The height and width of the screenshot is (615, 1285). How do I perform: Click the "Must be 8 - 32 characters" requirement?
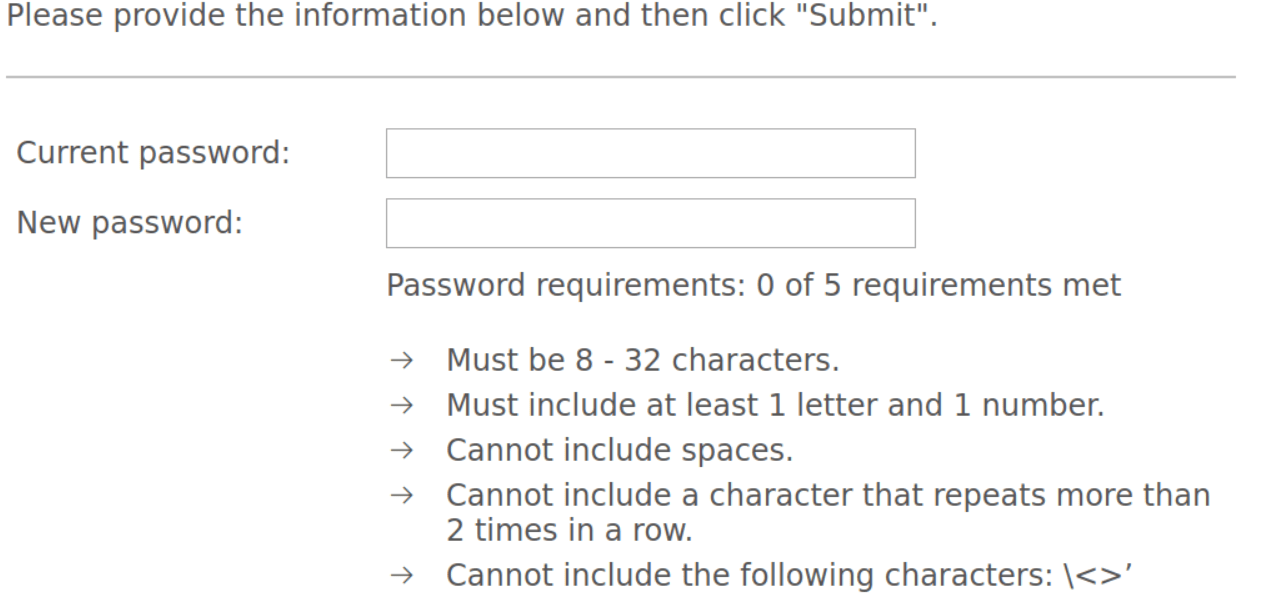(x=642, y=359)
